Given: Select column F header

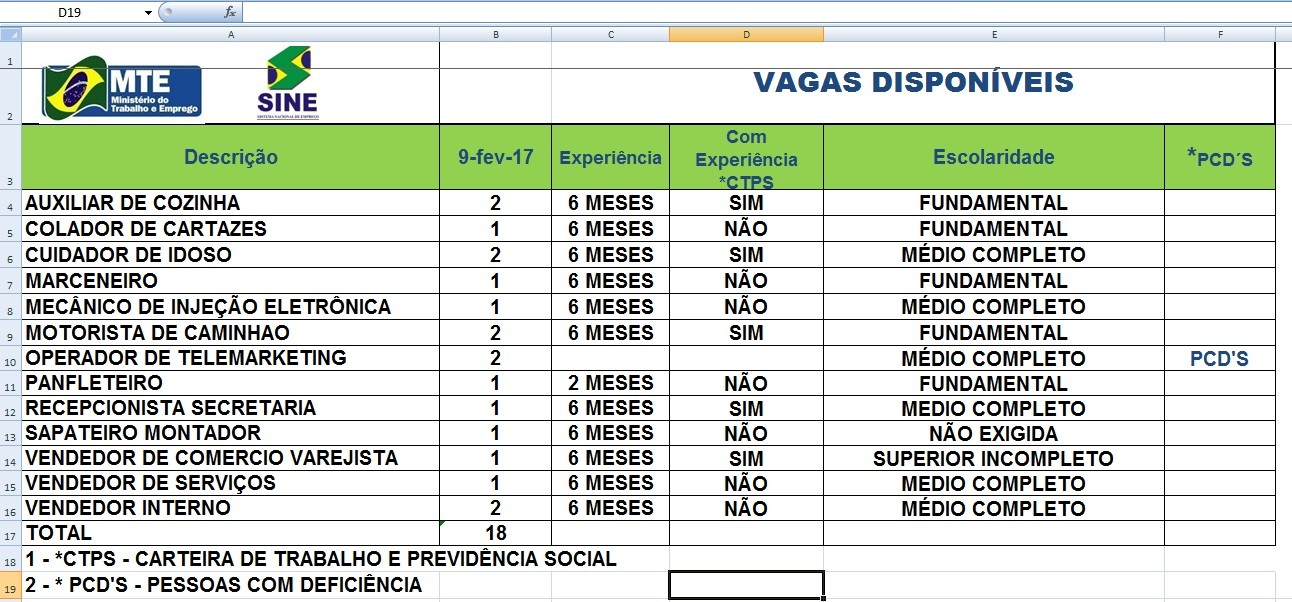Looking at the screenshot, I should [1220, 35].
